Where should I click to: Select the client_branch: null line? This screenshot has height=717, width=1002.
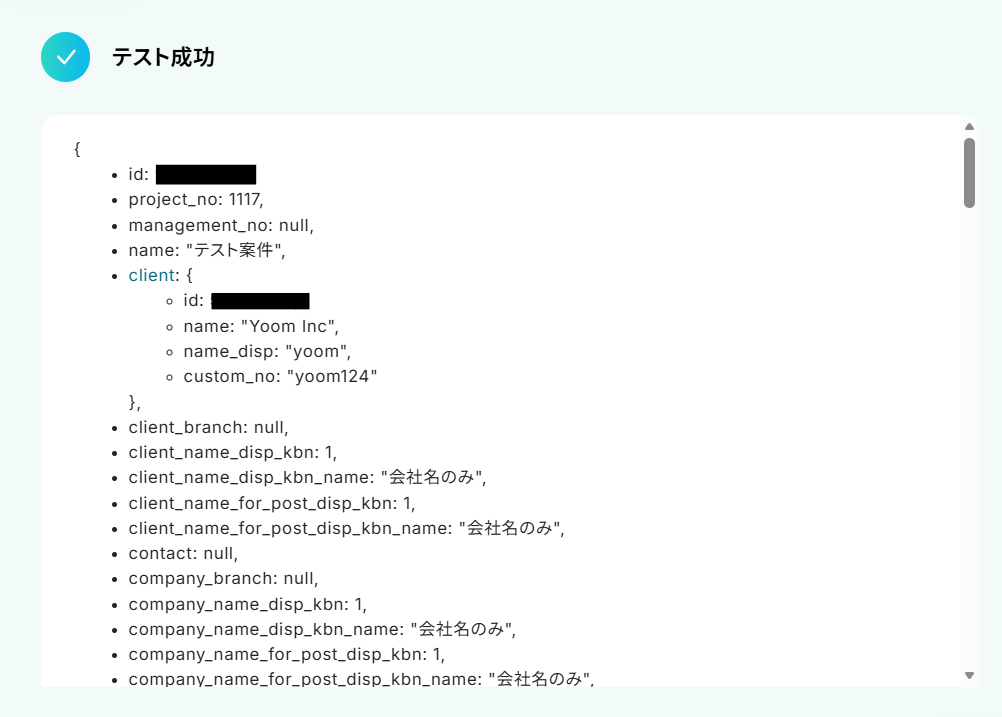point(208,428)
